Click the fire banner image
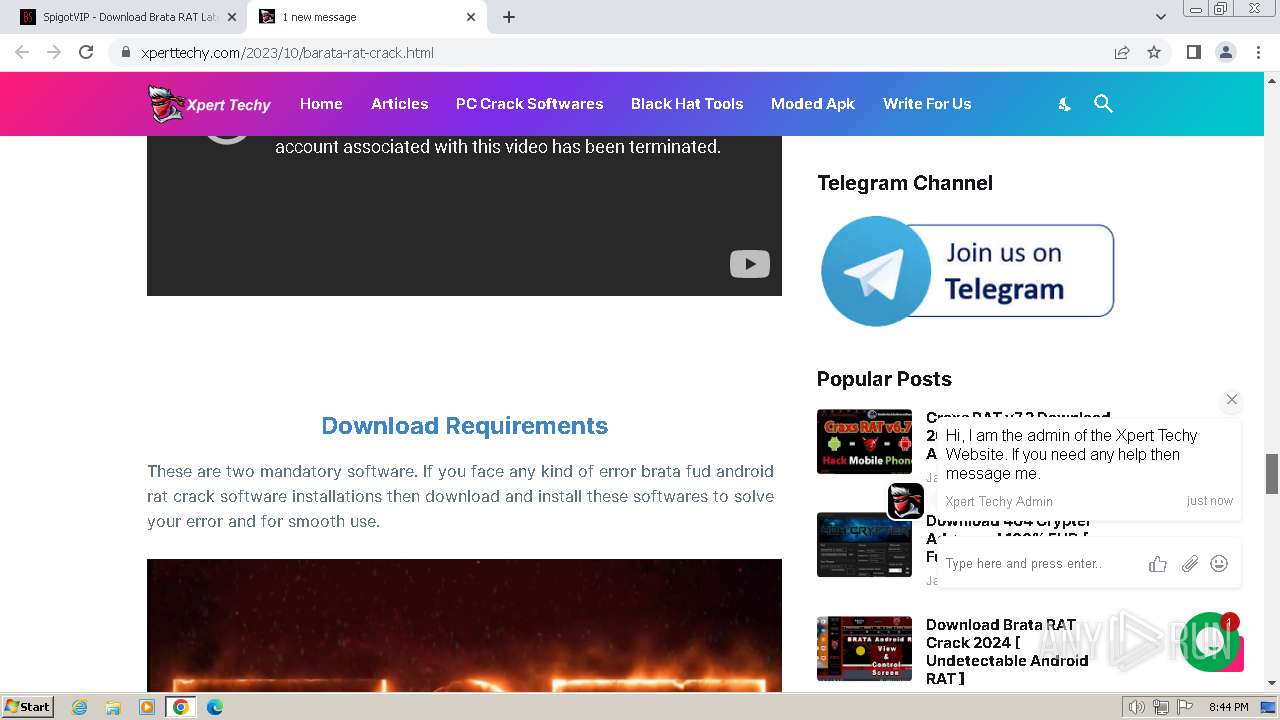This screenshot has width=1280, height=720. coord(464,626)
